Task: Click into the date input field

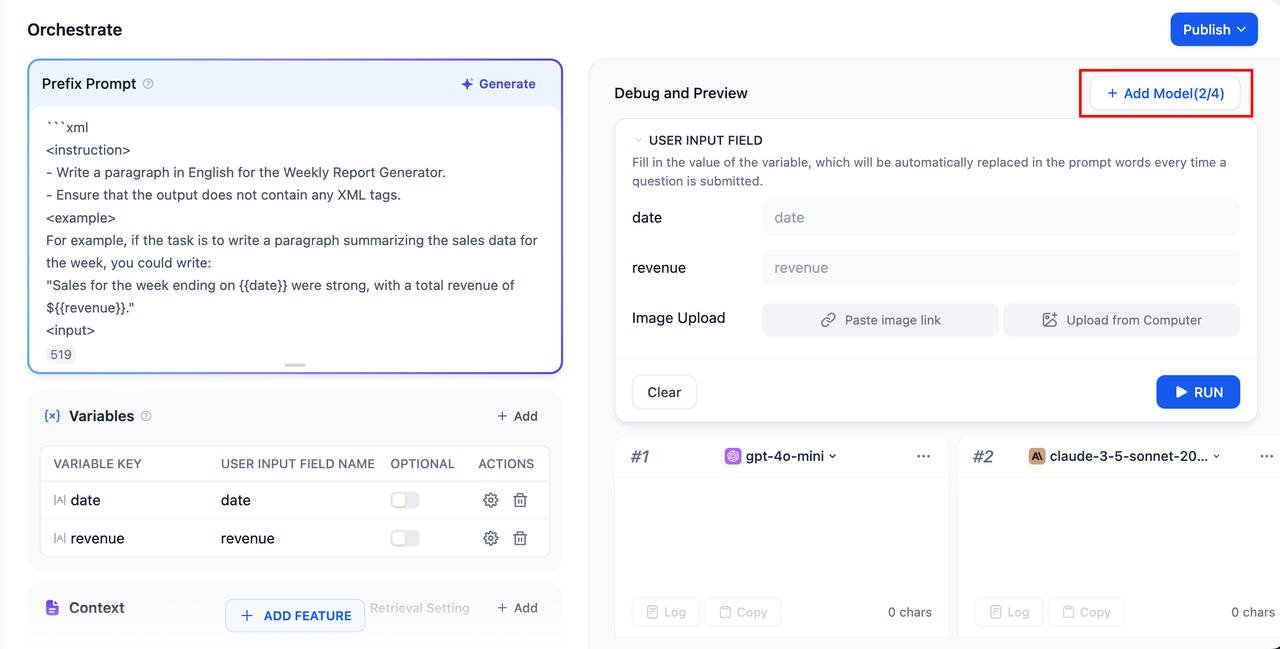Action: point(1000,217)
